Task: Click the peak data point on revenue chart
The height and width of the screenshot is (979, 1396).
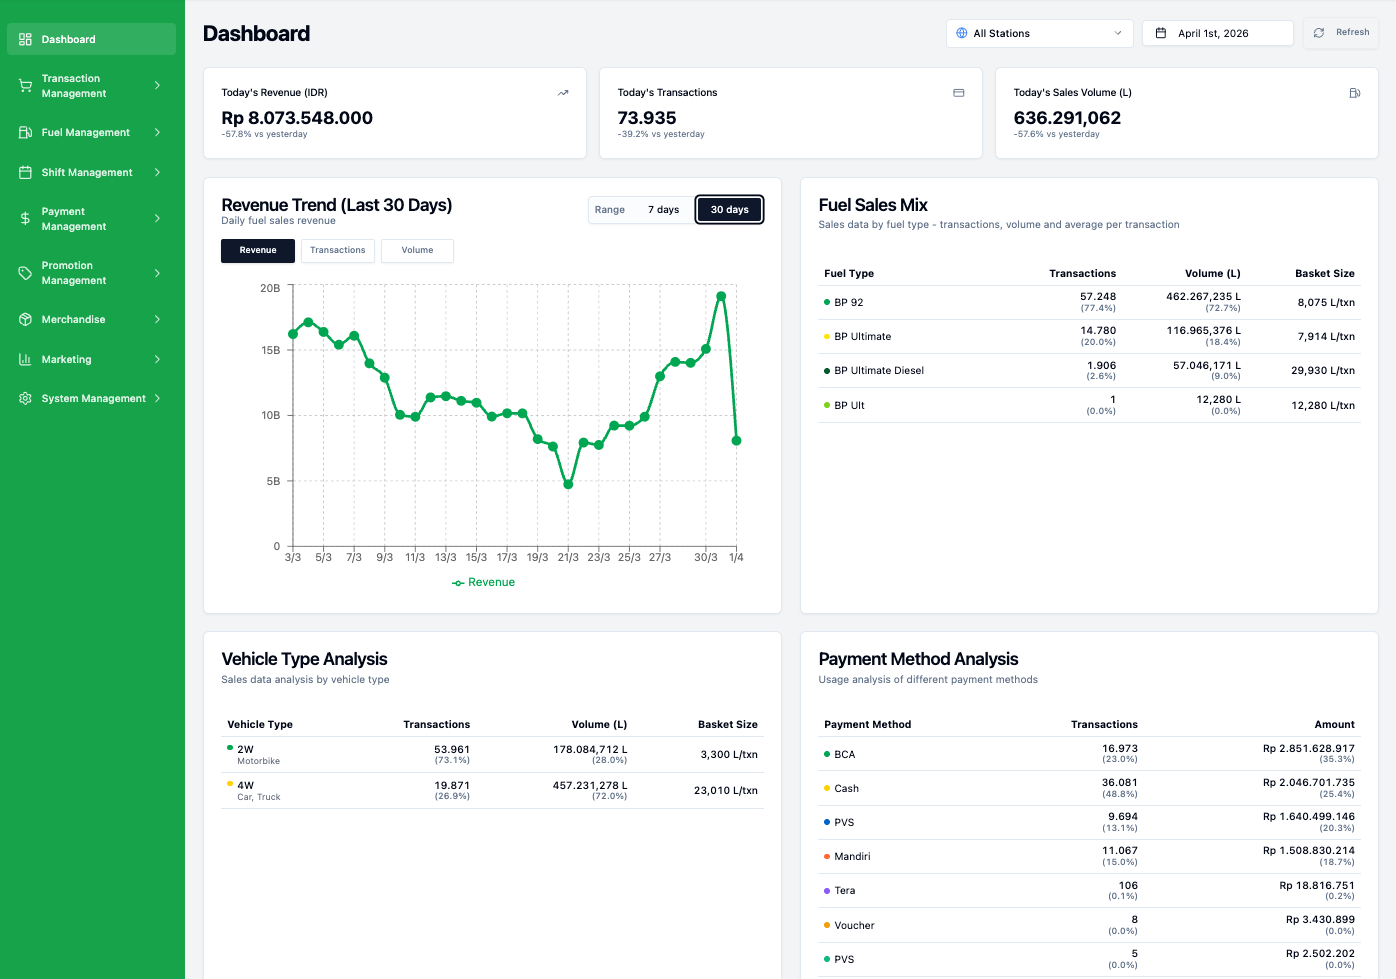Action: [x=721, y=296]
